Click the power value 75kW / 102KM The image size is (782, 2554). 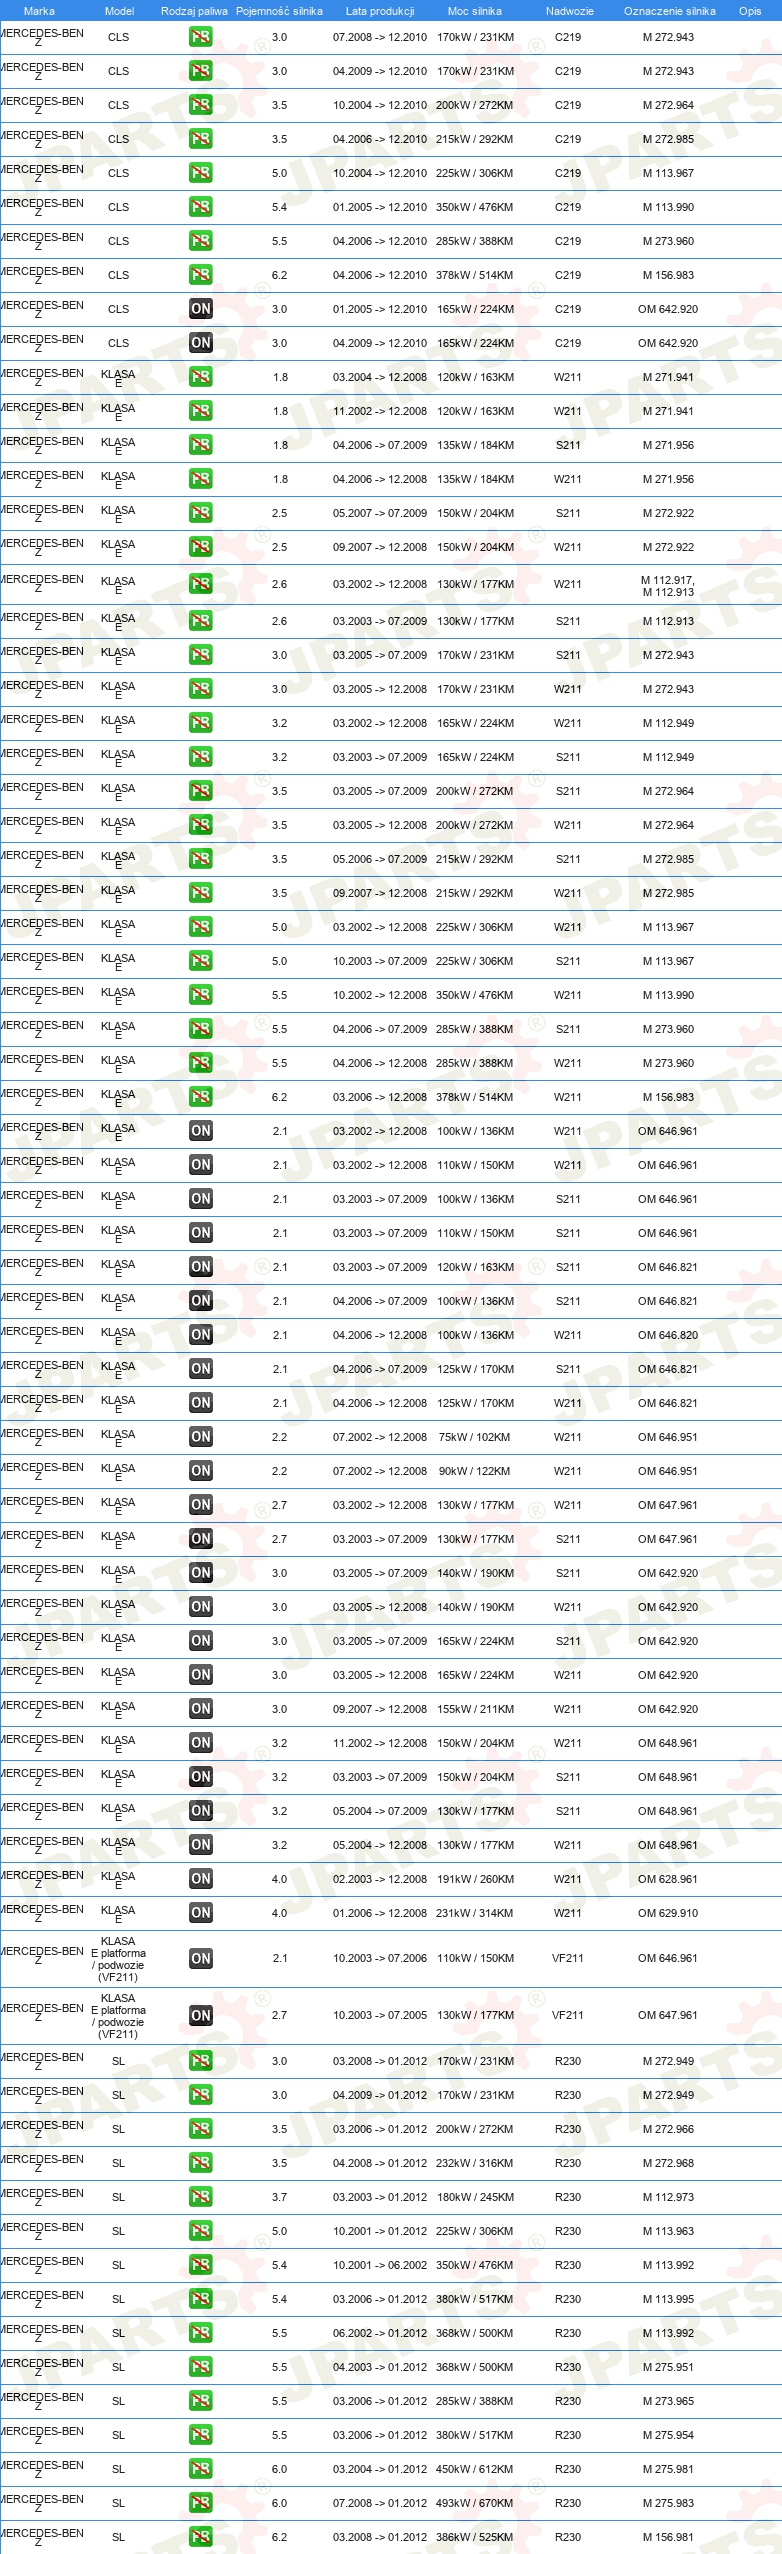click(x=475, y=1437)
